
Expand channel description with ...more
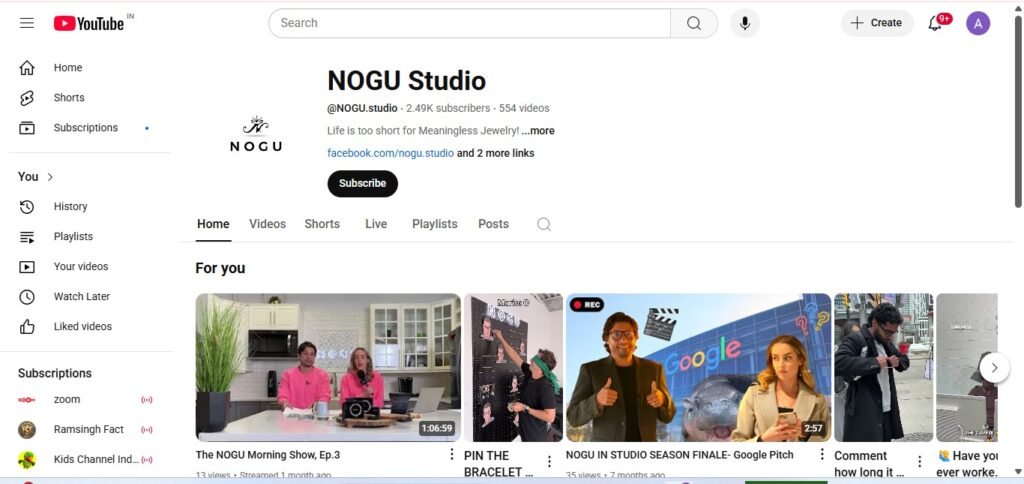point(538,131)
